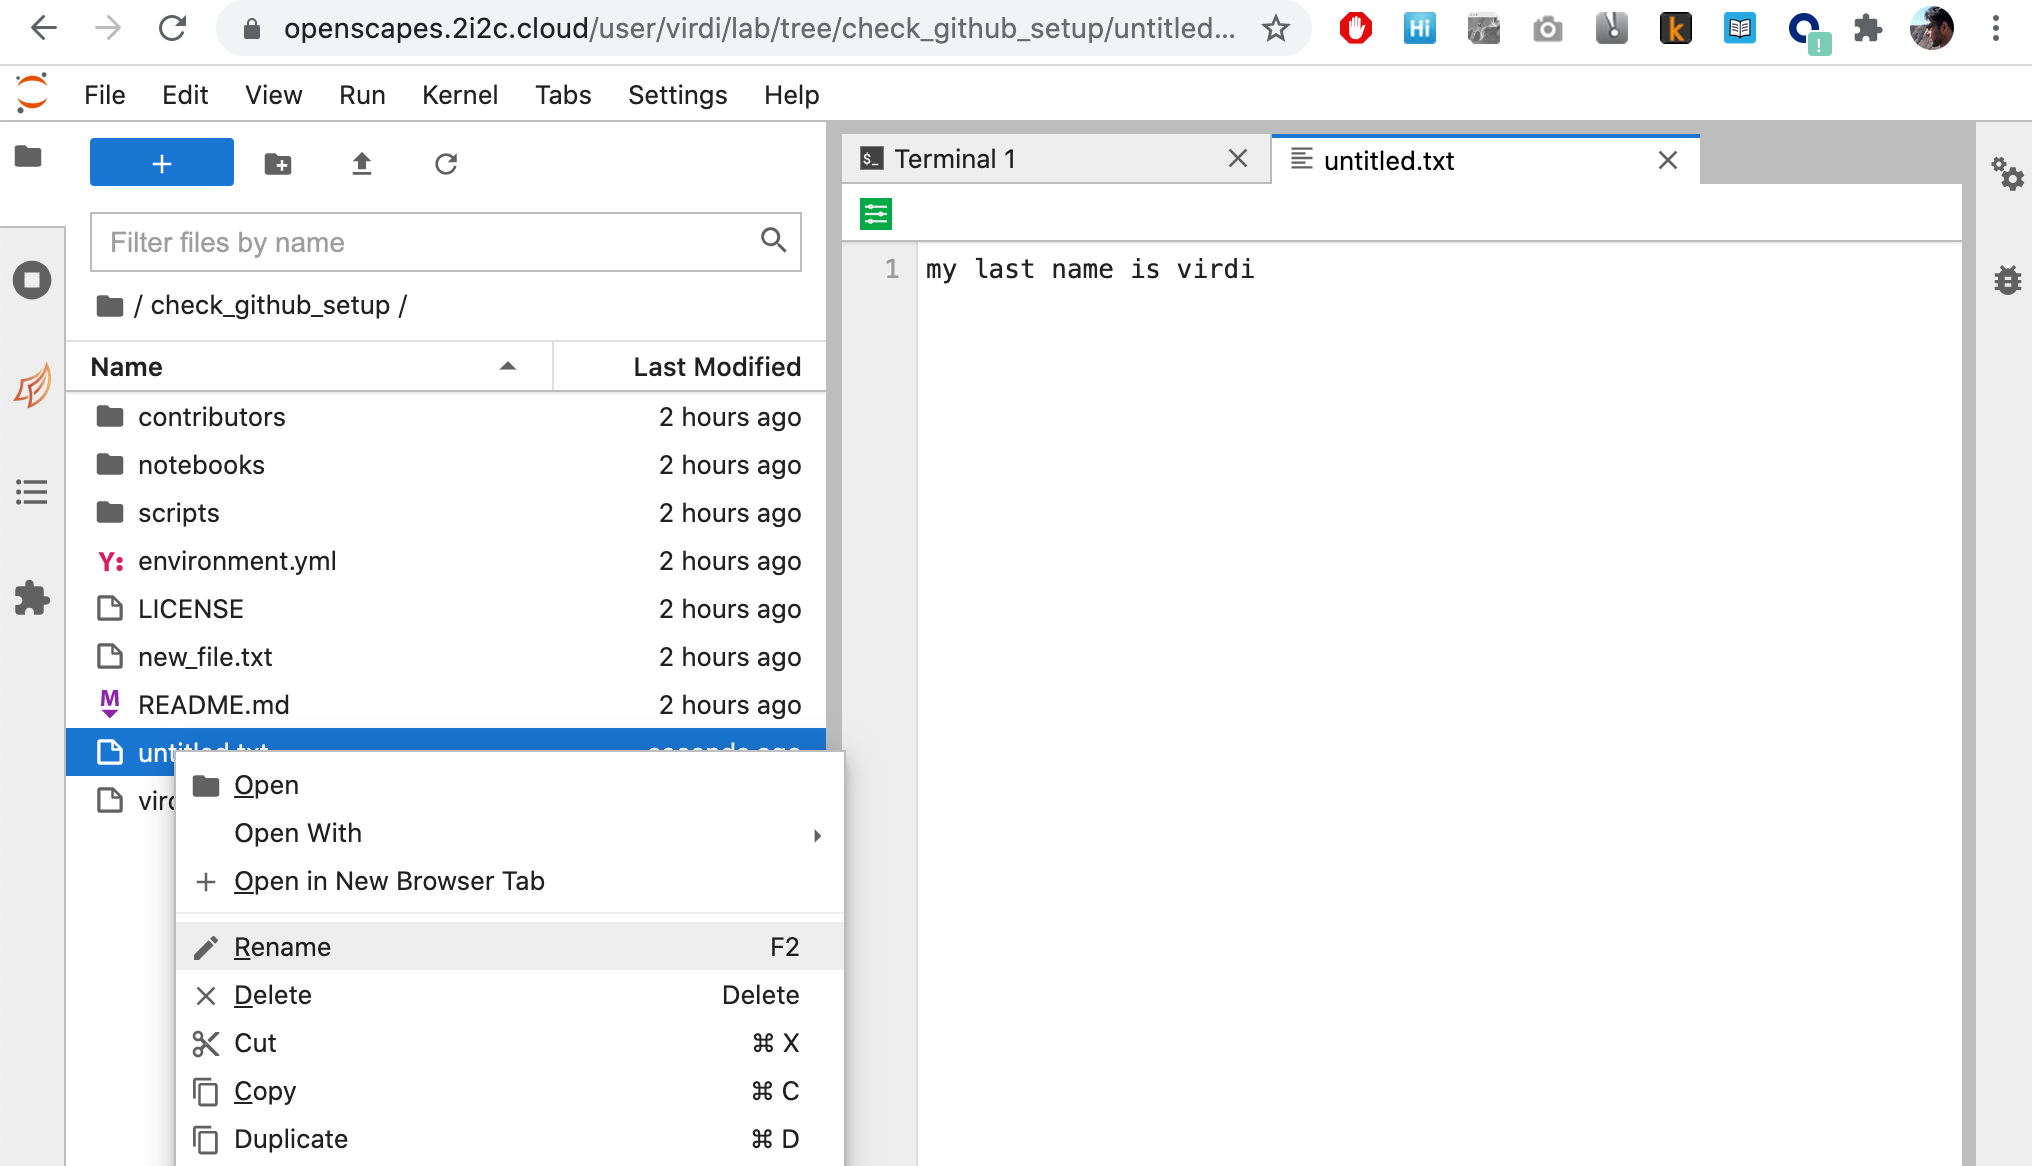Image resolution: width=2032 pixels, height=1166 pixels.
Task: Select Duplicate in the context menu
Action: [290, 1139]
